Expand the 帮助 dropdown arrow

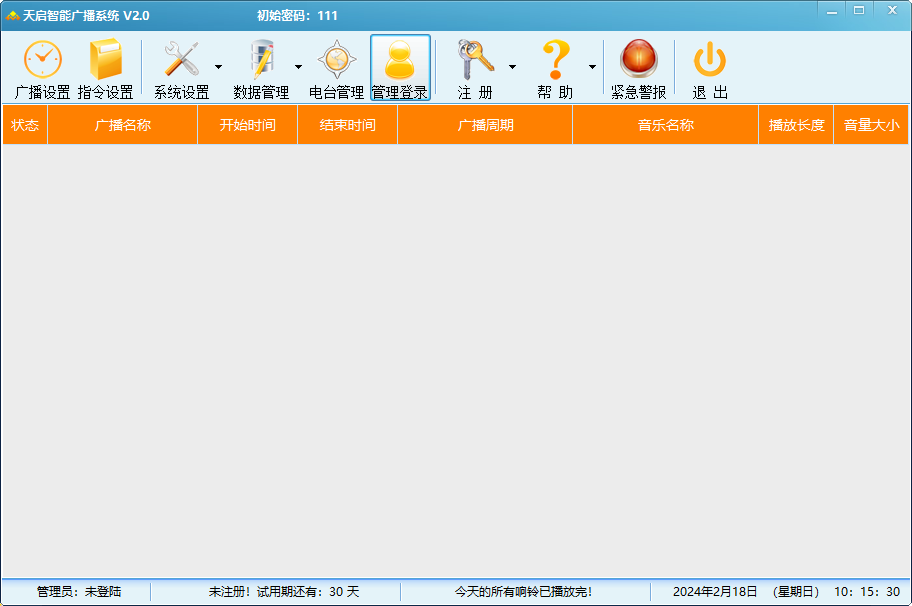592,67
